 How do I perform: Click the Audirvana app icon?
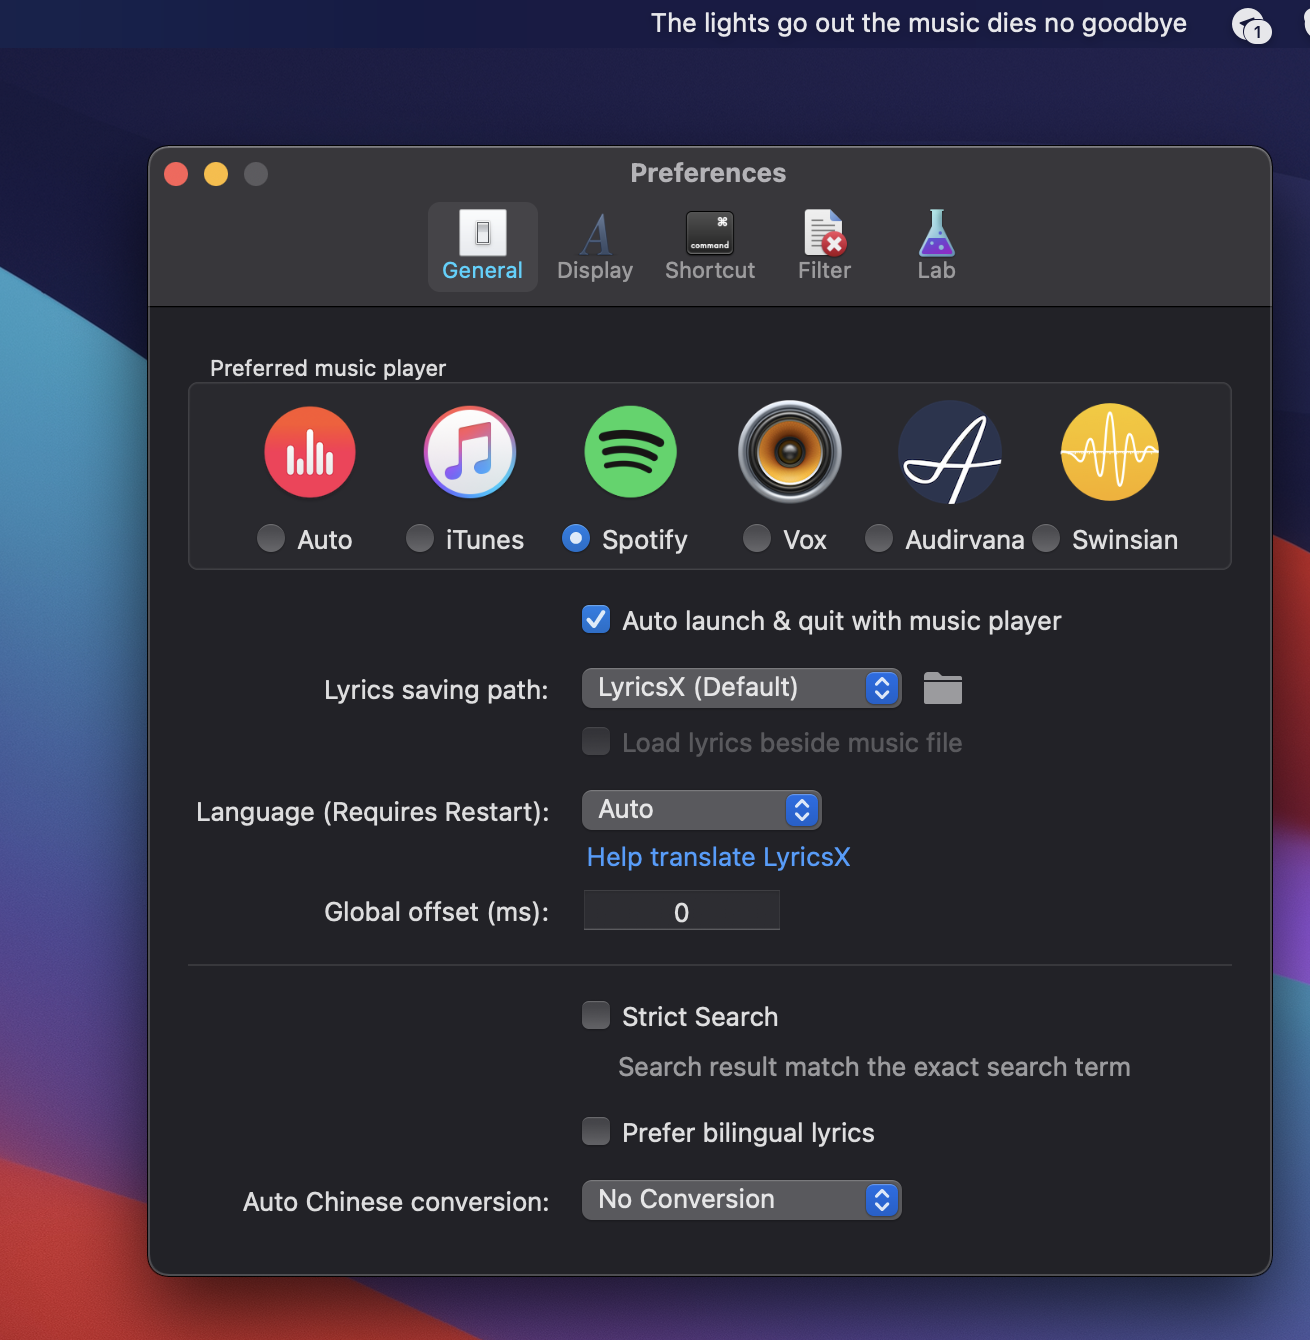(x=950, y=452)
